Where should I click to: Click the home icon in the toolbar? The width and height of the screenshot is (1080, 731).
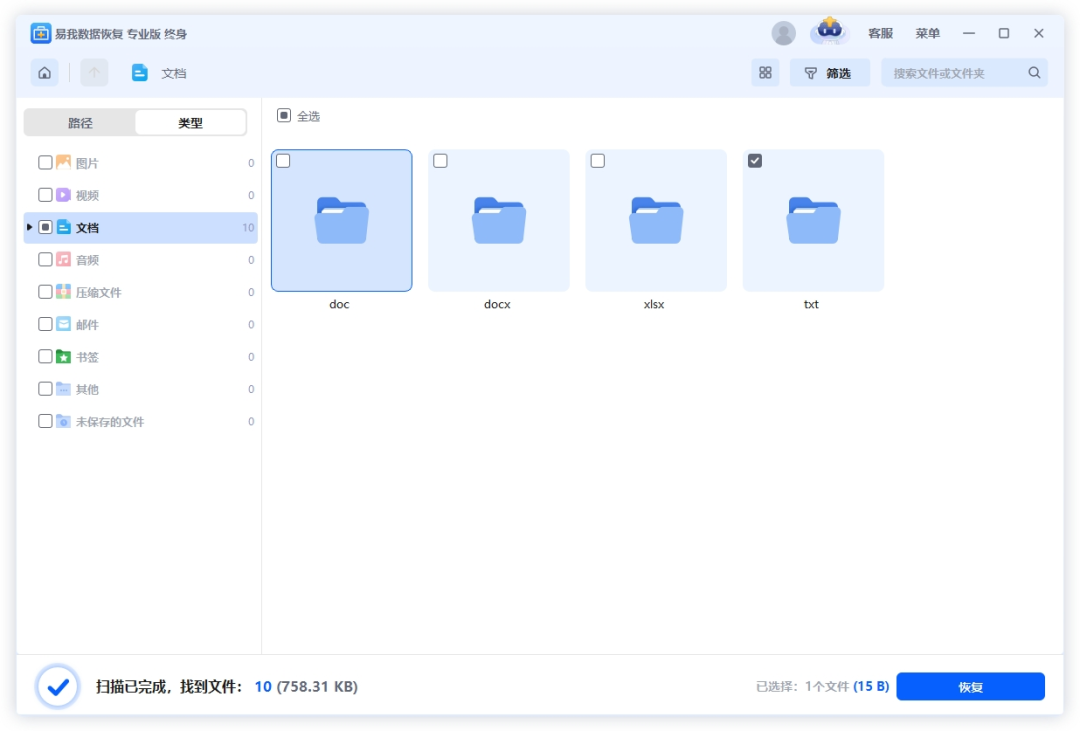pyautogui.click(x=44, y=72)
